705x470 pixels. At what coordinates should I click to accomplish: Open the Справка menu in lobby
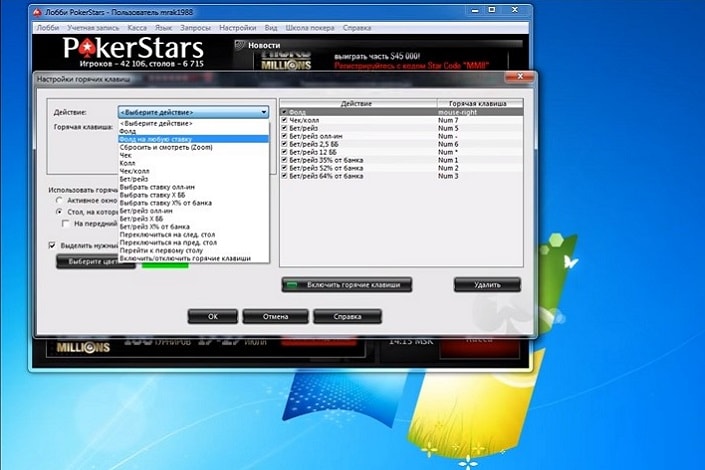pos(357,28)
